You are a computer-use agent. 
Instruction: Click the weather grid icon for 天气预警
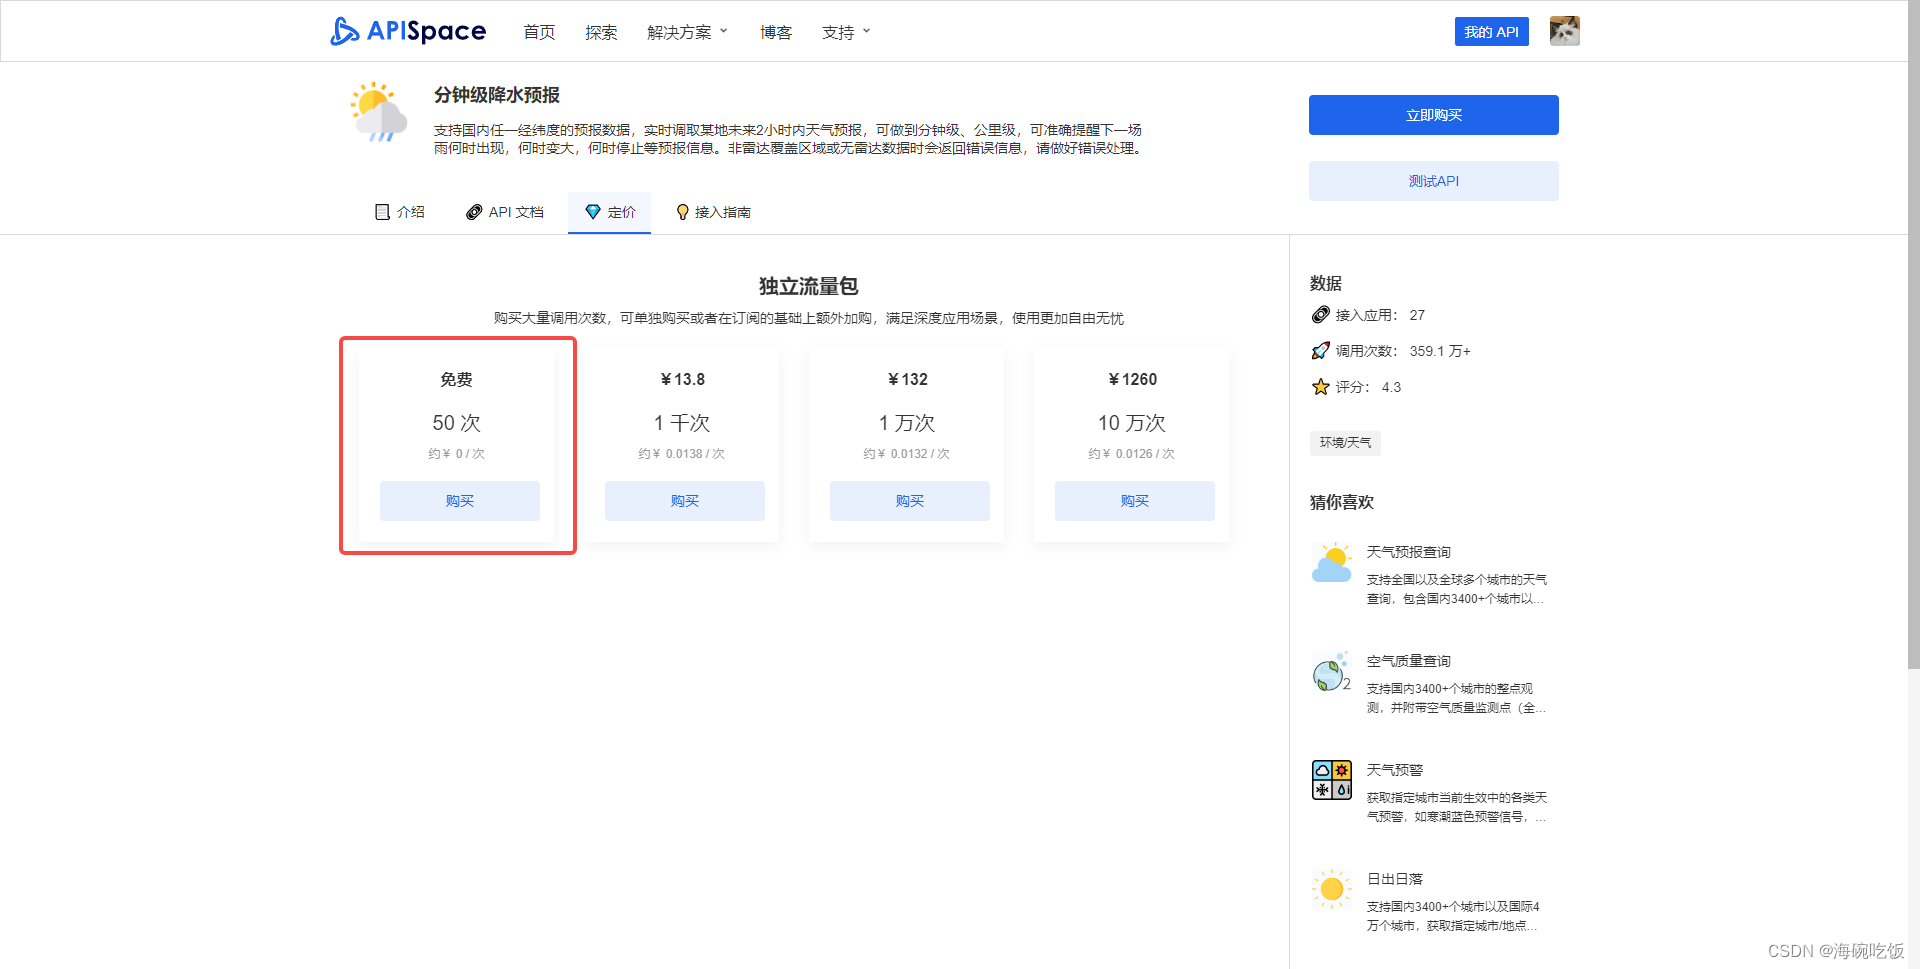click(1331, 780)
